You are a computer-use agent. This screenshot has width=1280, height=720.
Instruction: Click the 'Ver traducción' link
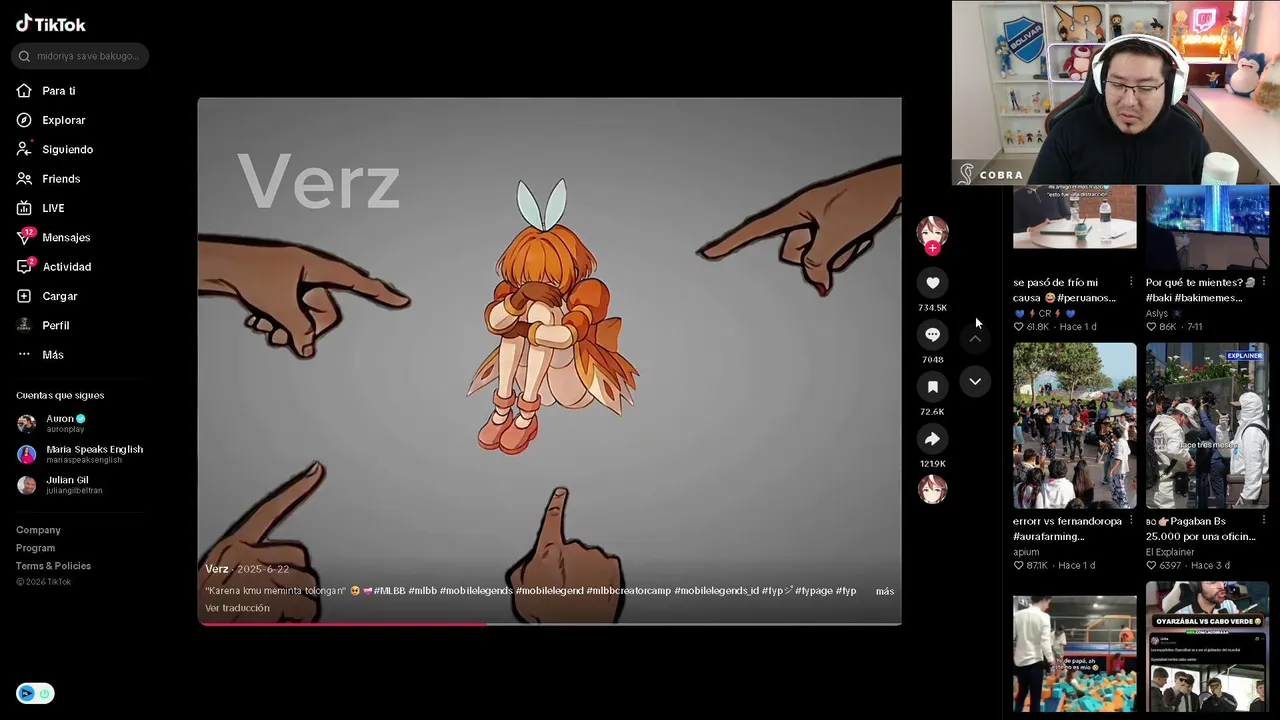(237, 608)
